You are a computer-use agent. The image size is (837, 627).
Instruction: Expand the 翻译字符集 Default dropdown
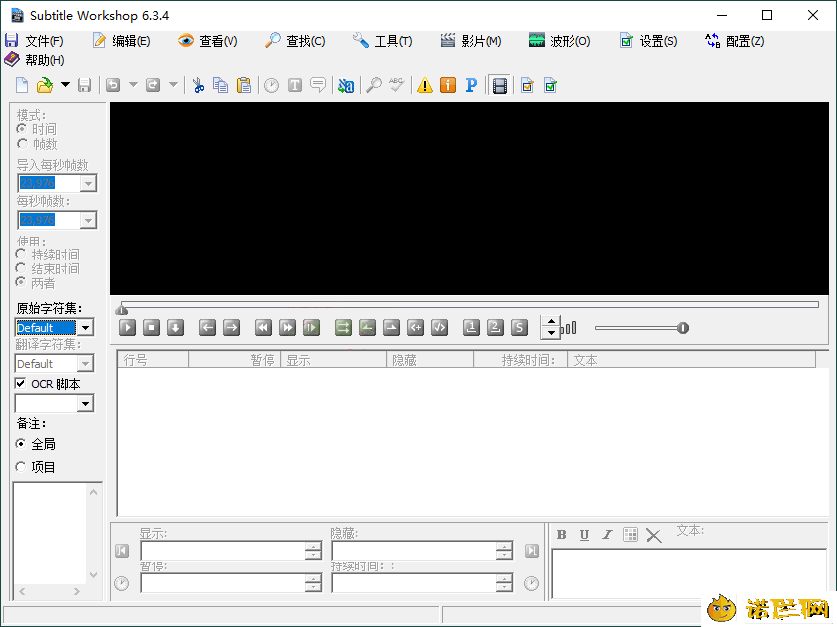pyautogui.click(x=85, y=363)
